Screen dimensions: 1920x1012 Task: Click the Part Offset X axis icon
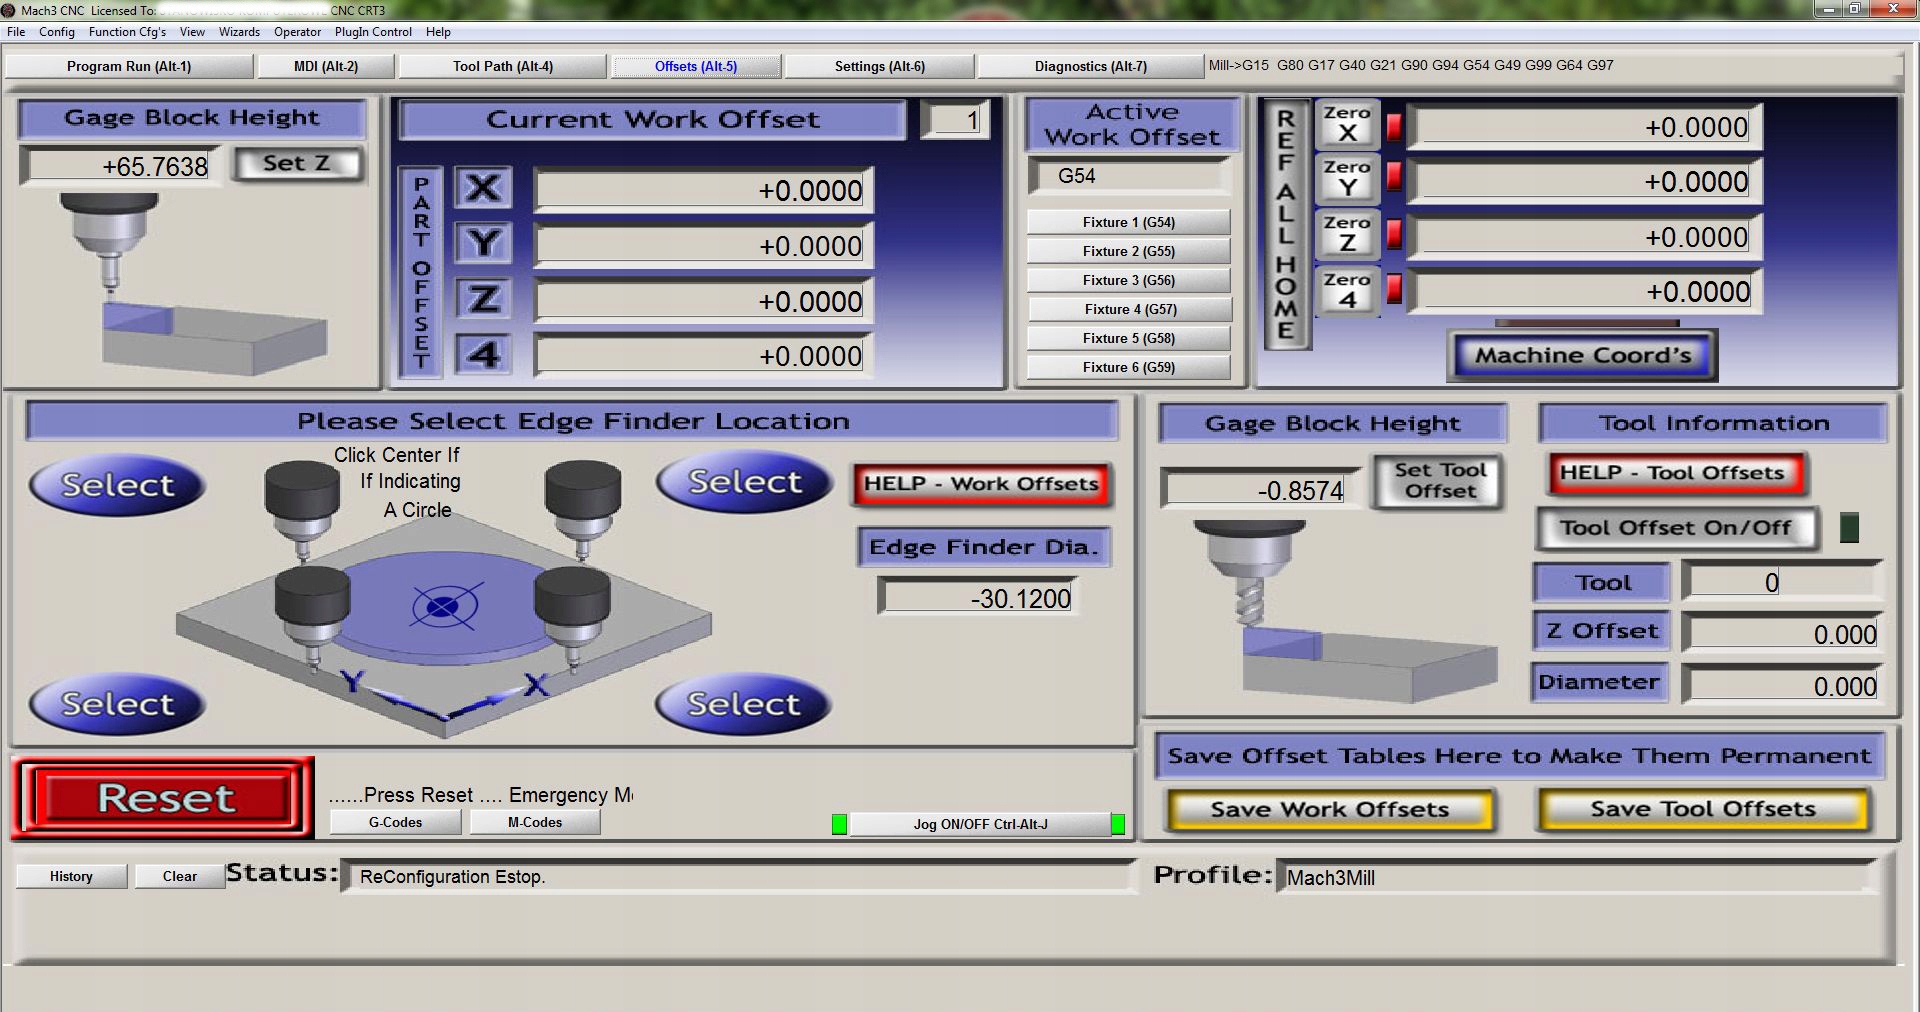click(x=483, y=188)
